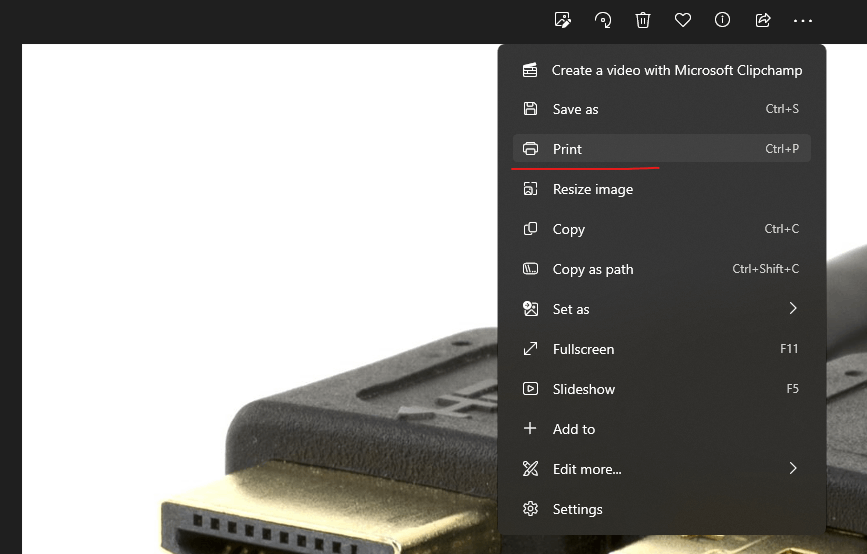The height and width of the screenshot is (554, 867).
Task: Click the Set as picture icon
Action: click(x=530, y=309)
